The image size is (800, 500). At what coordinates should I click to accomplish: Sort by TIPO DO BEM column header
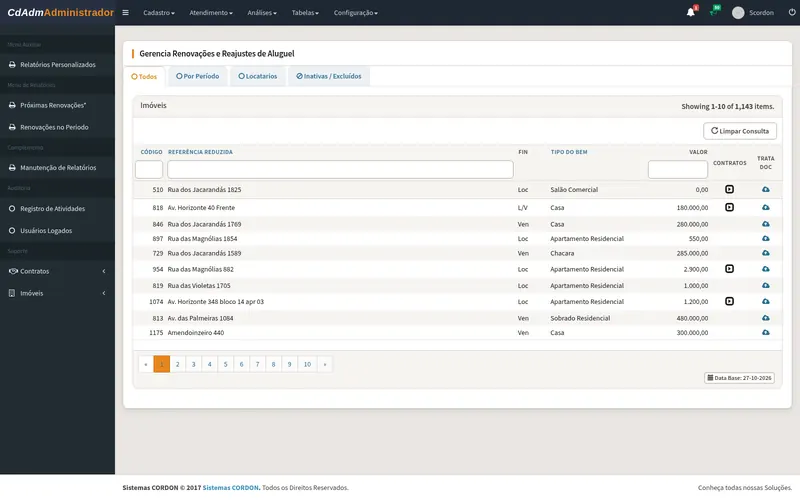(x=569, y=152)
